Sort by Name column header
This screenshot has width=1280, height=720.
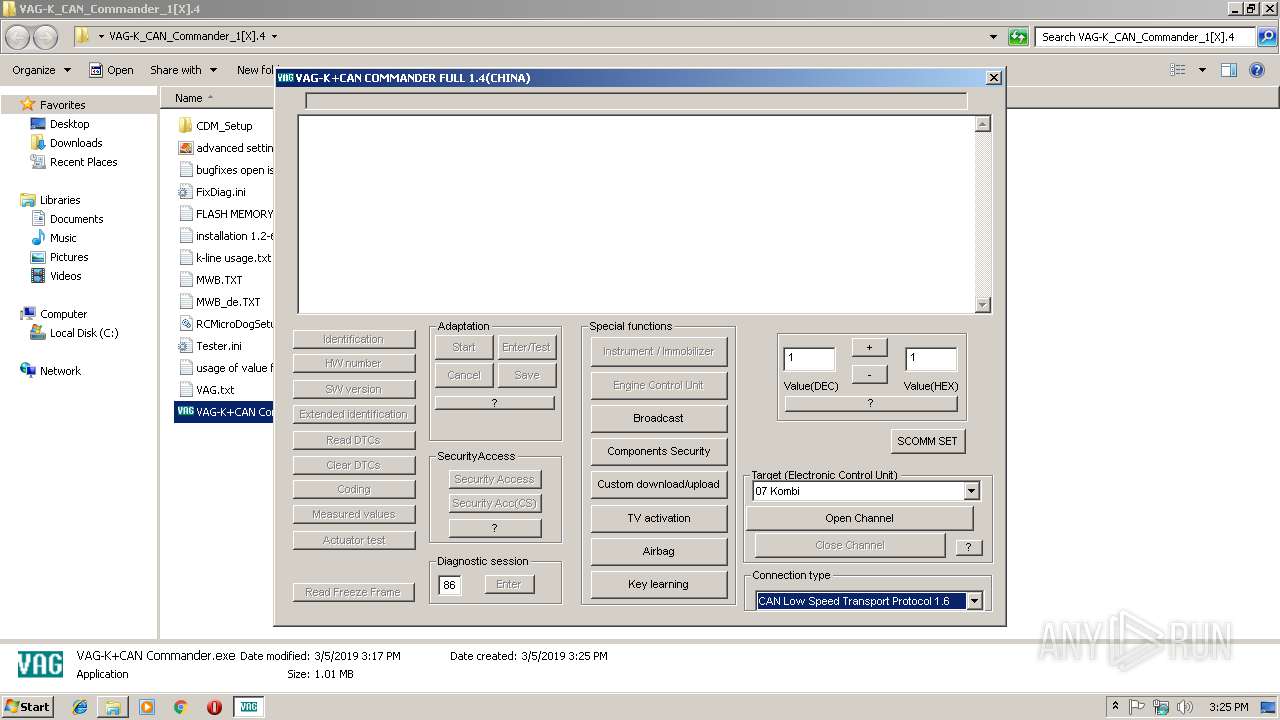click(189, 98)
